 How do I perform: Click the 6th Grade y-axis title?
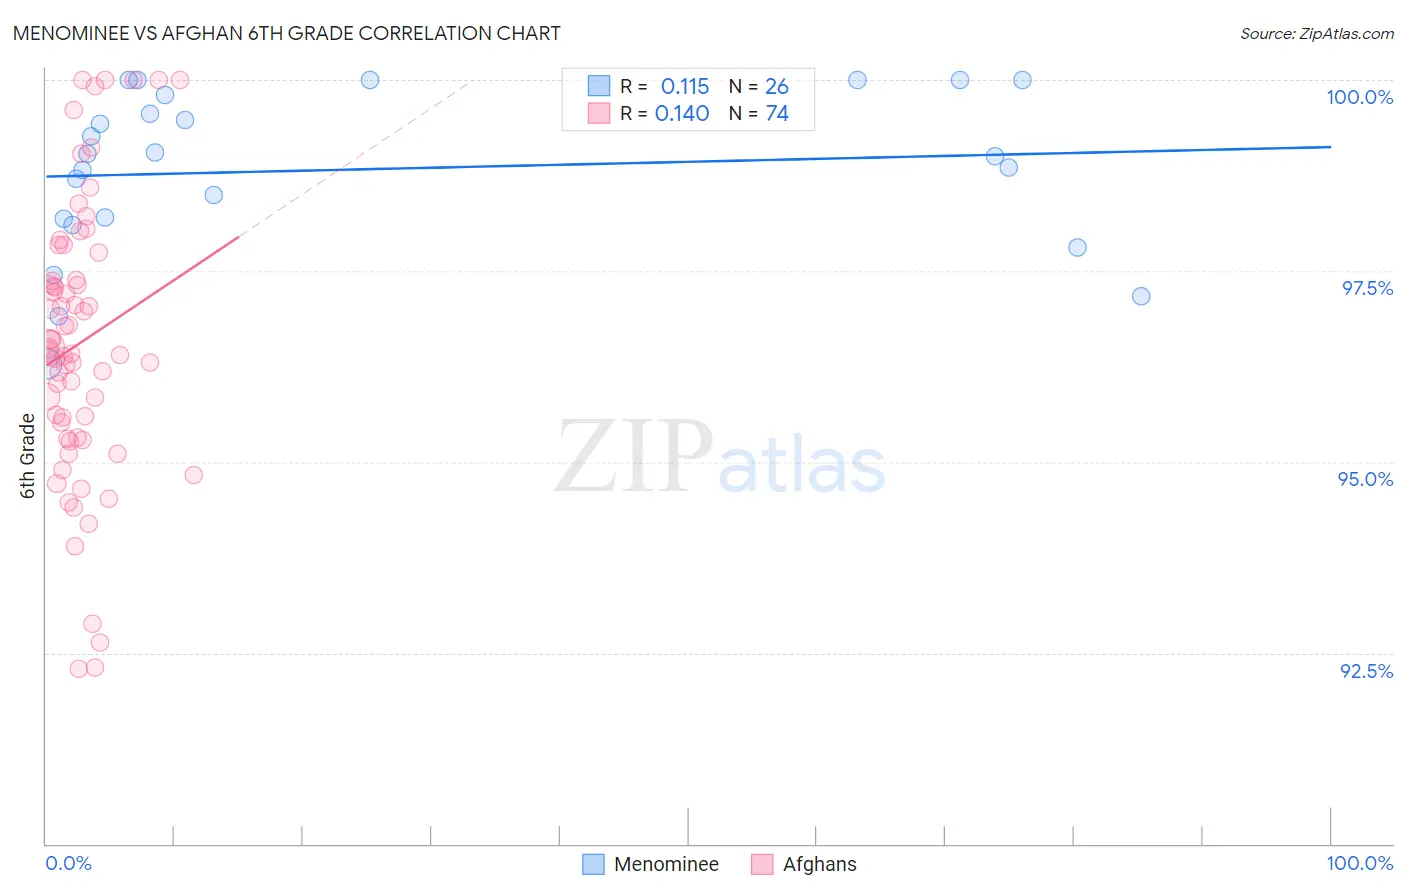28,456
